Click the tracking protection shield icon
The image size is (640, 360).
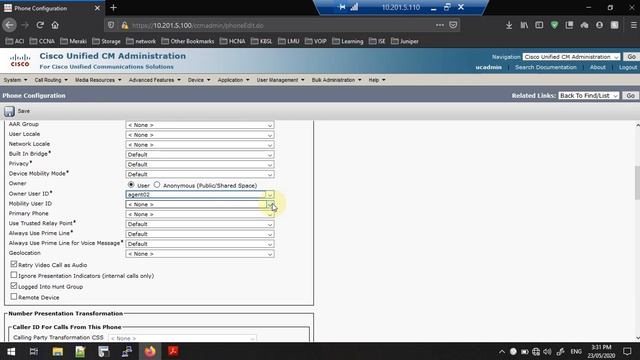coord(111,25)
